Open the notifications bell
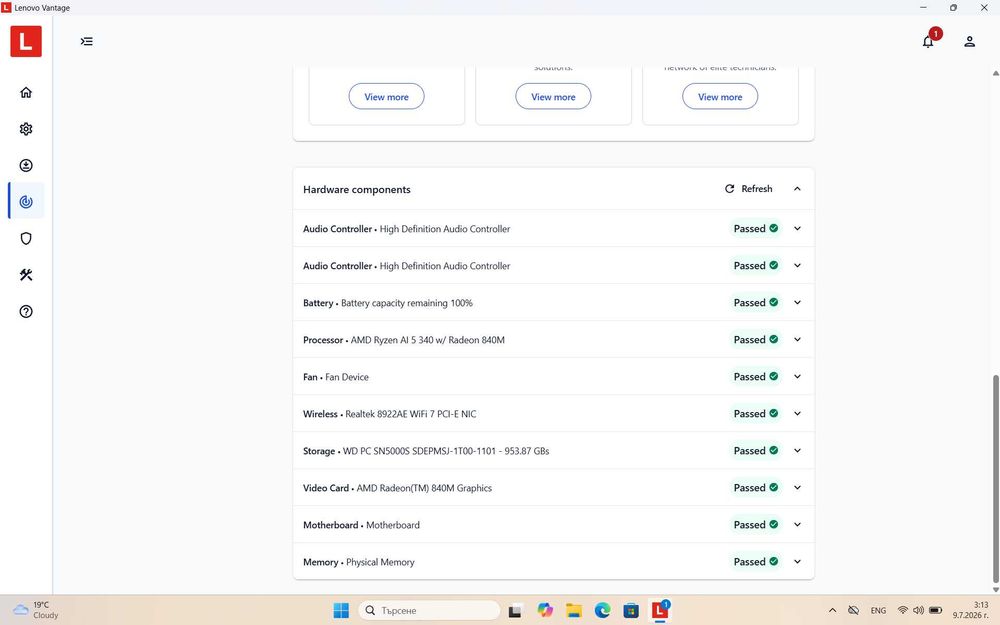Image resolution: width=1000 pixels, height=625 pixels. coord(929,41)
